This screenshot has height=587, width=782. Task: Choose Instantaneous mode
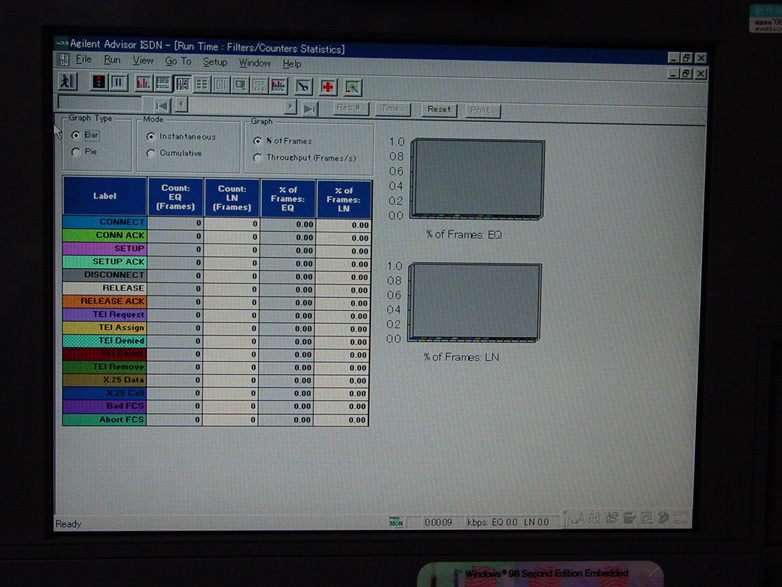[181, 136]
